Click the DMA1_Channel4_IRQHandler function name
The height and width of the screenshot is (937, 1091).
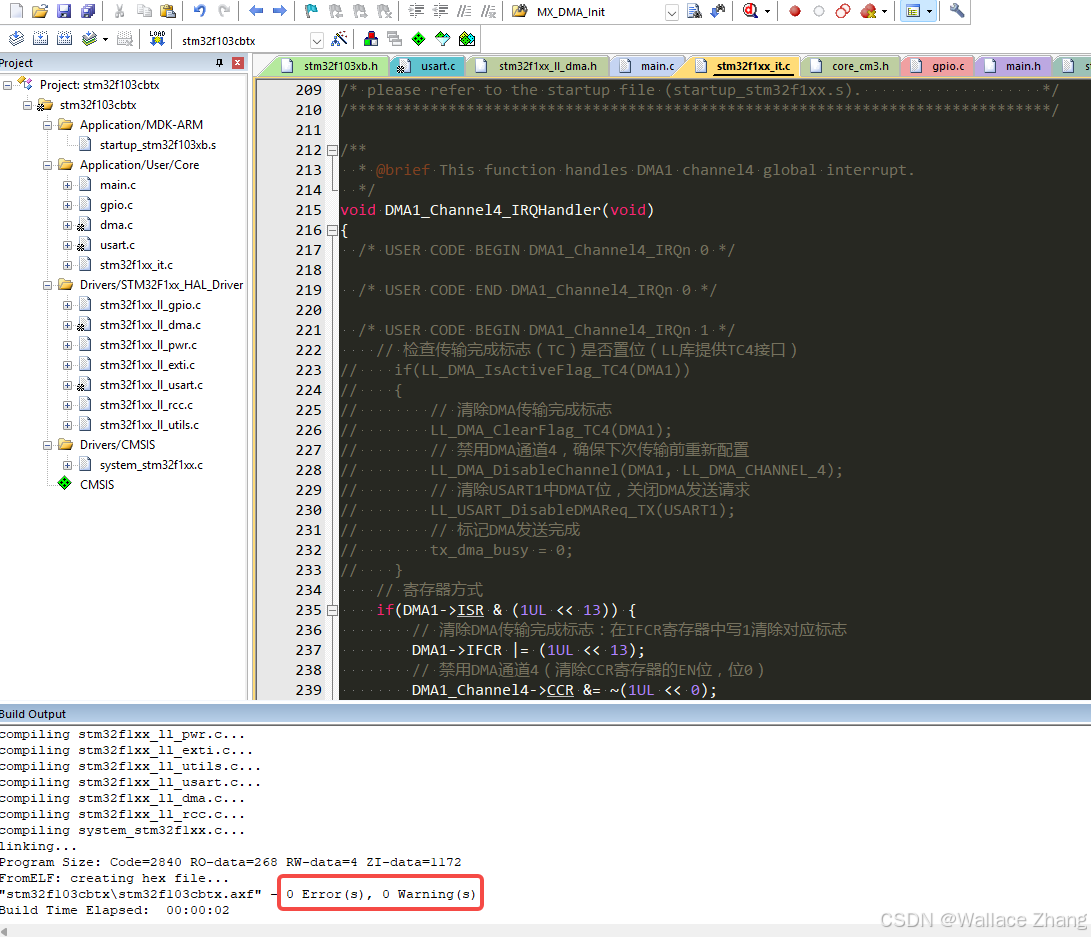(x=493, y=210)
